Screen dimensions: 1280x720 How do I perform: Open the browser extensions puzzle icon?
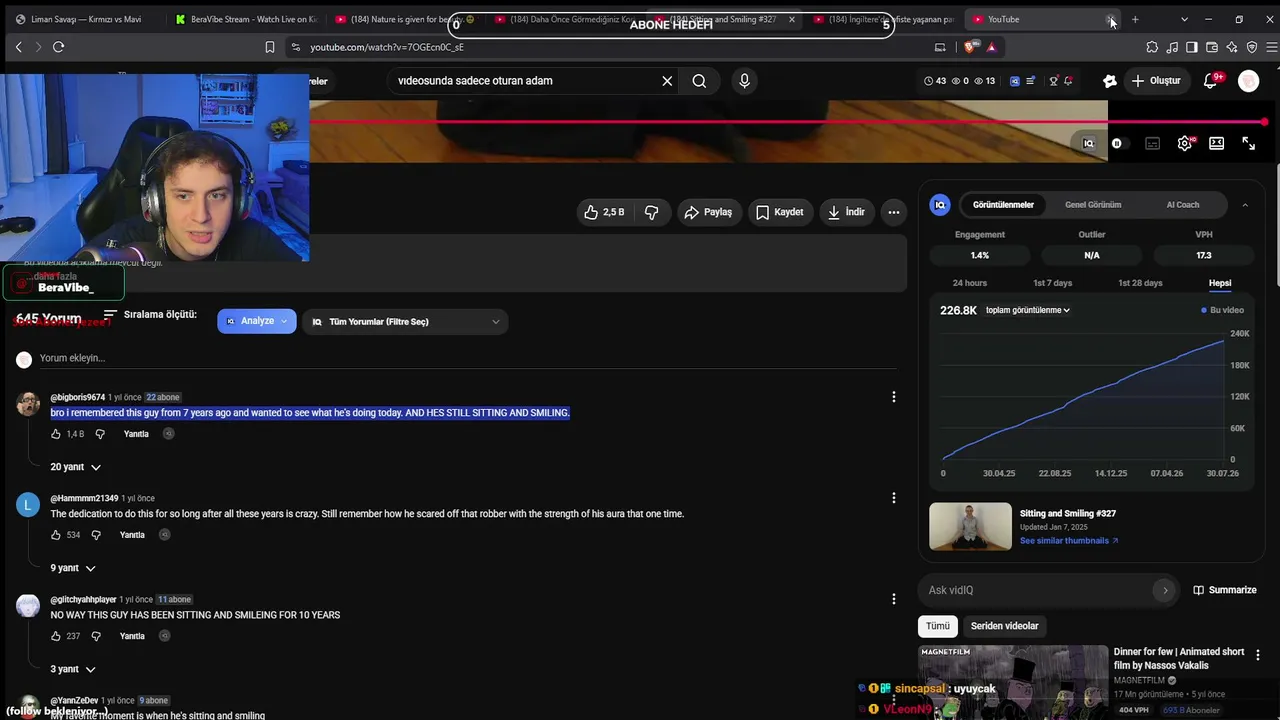click(1152, 47)
